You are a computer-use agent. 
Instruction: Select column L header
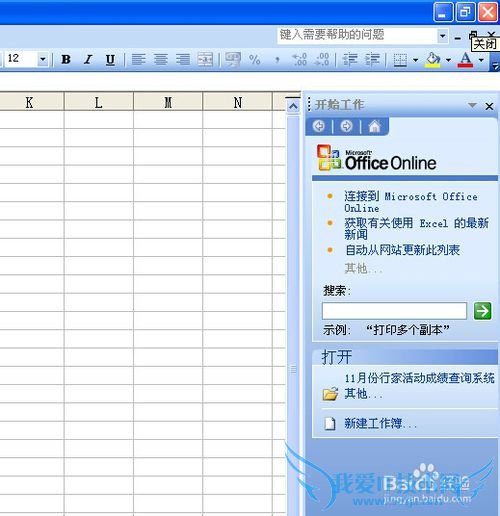(99, 102)
